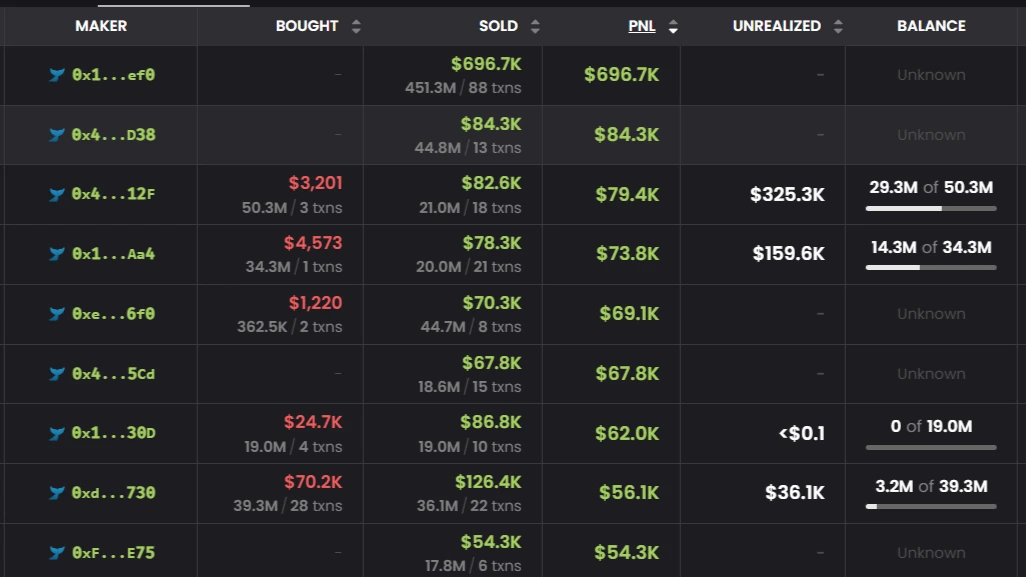This screenshot has height=577, width=1026.
Task: Sort table by SOLD column arrows
Action: (535, 27)
